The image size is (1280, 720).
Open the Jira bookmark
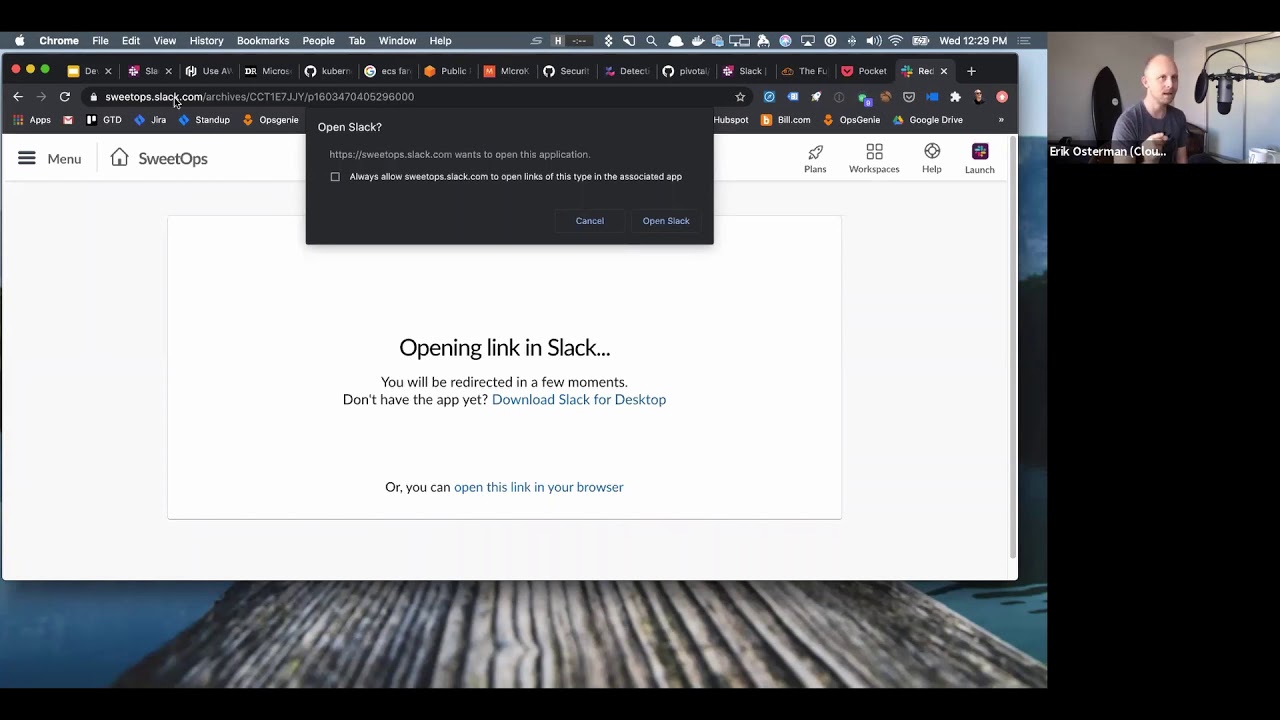[x=150, y=120]
